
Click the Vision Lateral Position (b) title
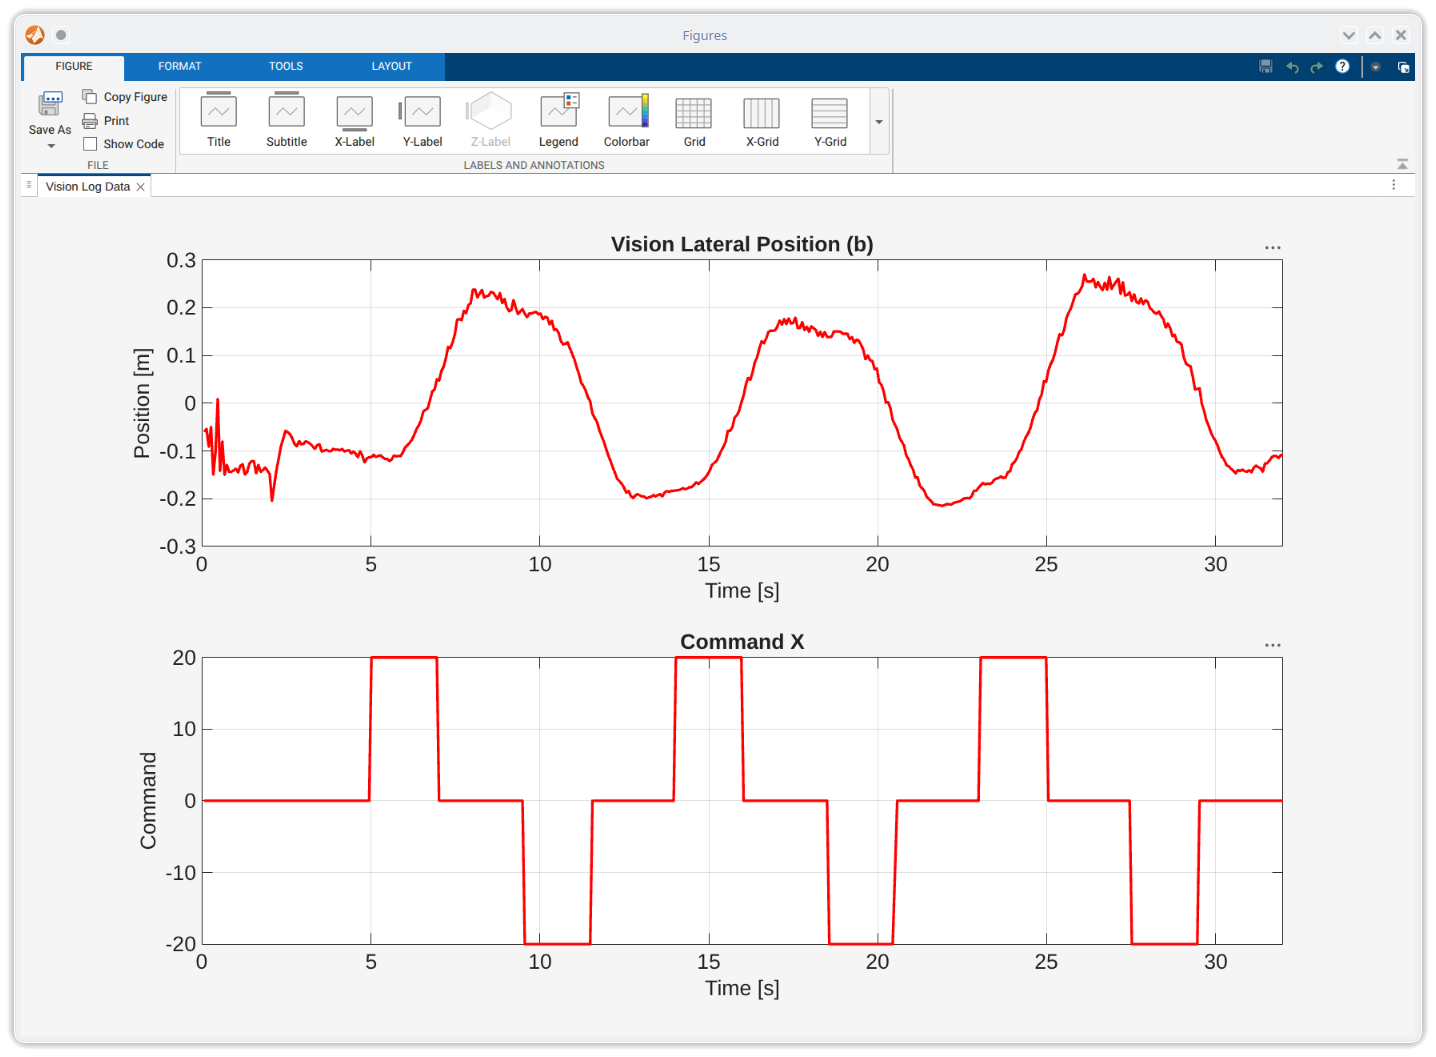pyautogui.click(x=742, y=244)
